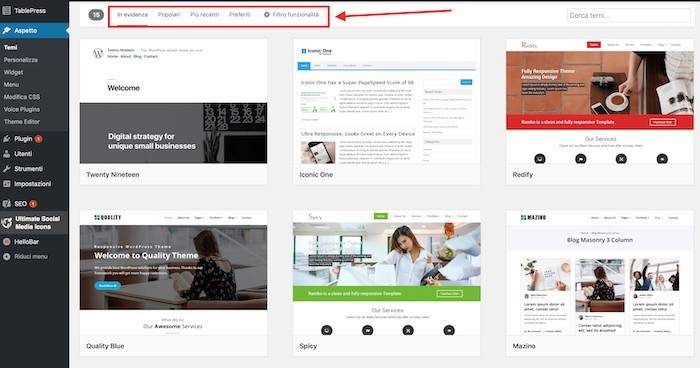This screenshot has height=368, width=700.
Task: Open the Impostazioni menu label
Action: [x=33, y=184]
